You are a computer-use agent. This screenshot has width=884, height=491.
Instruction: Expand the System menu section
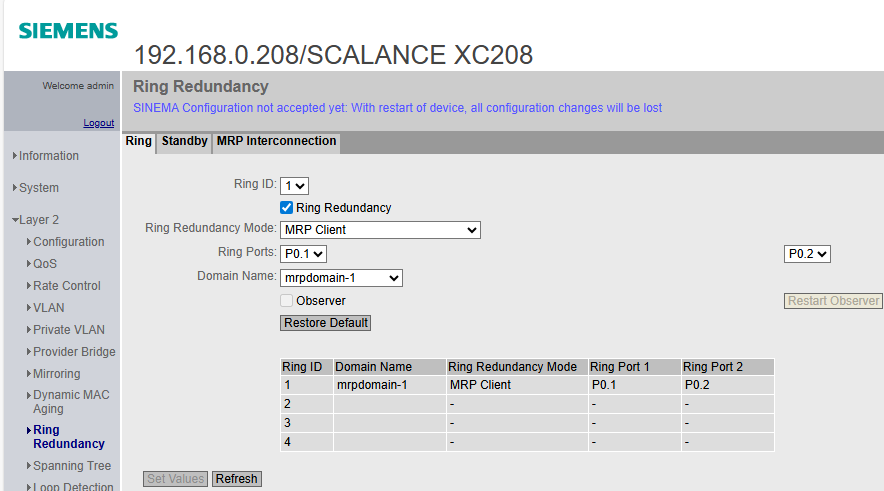[x=38, y=188]
